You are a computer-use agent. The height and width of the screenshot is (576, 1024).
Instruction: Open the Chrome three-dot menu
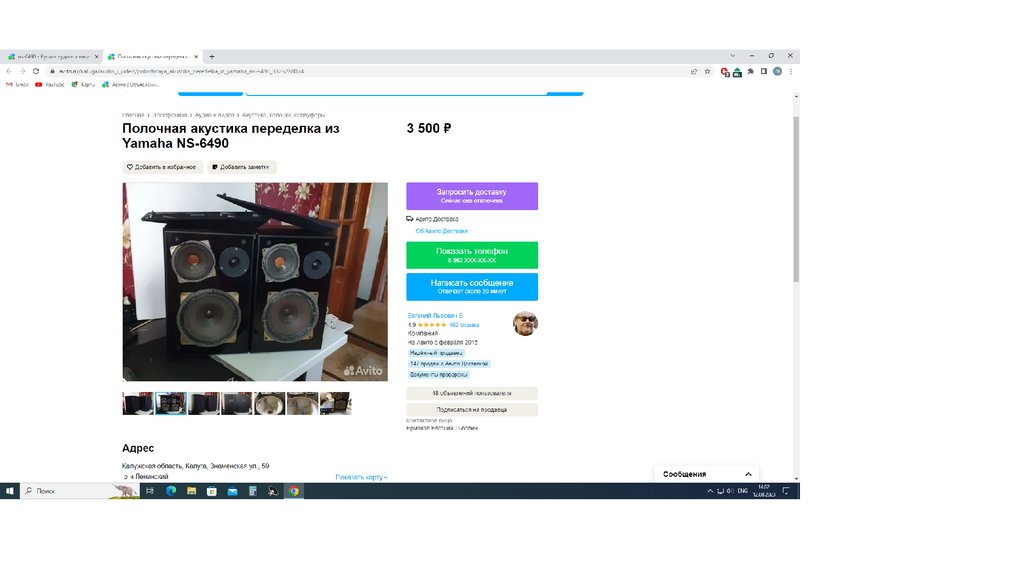(790, 71)
